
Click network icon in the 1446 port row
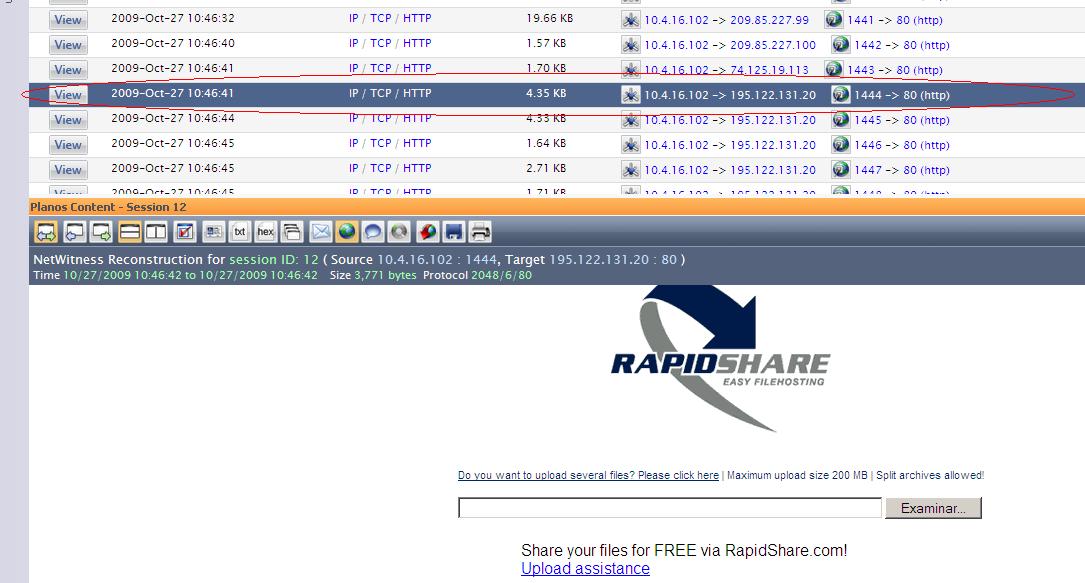630,145
